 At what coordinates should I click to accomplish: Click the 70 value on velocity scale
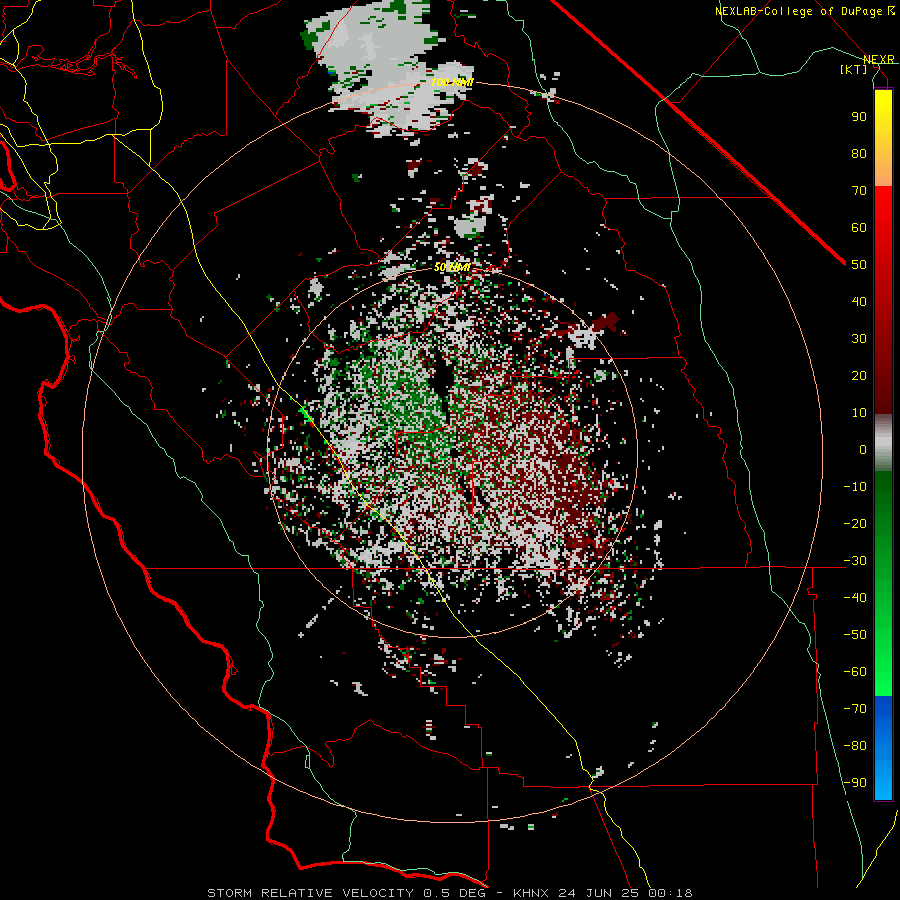tap(859, 191)
